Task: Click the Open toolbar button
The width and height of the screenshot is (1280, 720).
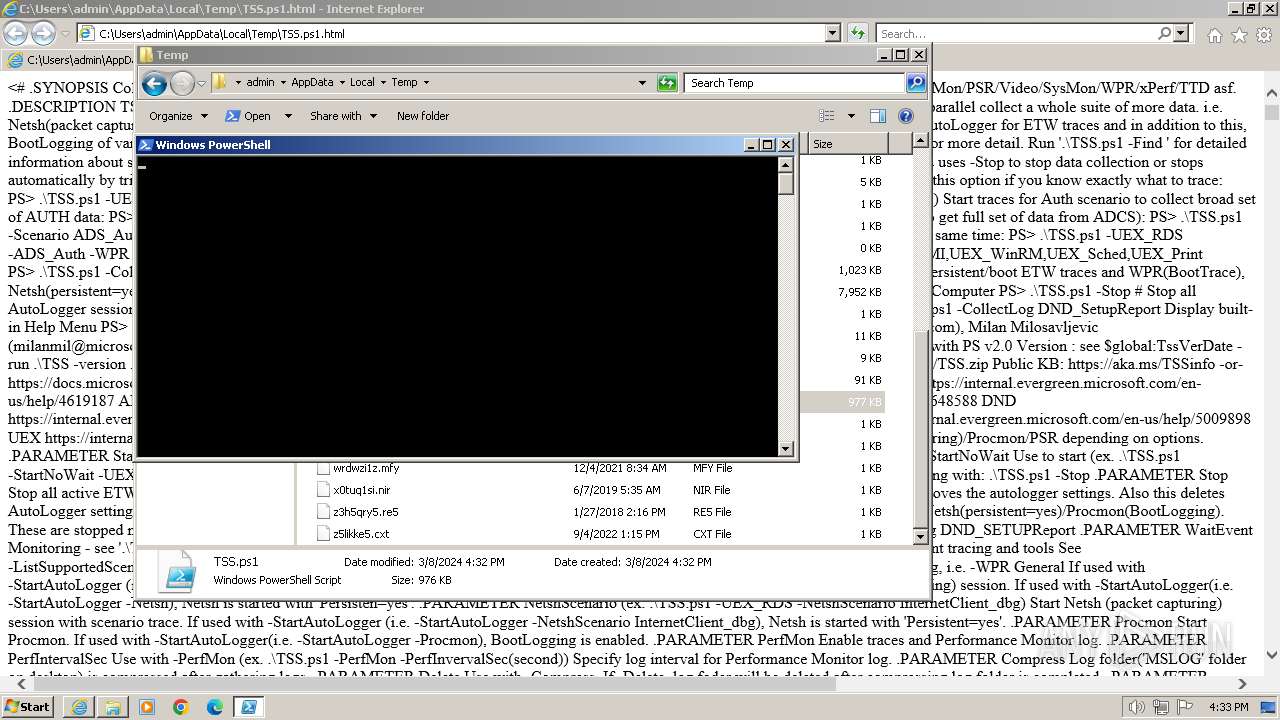Action: (x=248, y=116)
